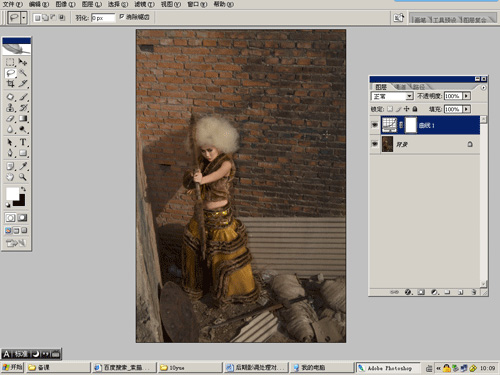The image size is (500, 375).
Task: Delete layer trash icon
Action: pyautogui.click(x=474, y=292)
